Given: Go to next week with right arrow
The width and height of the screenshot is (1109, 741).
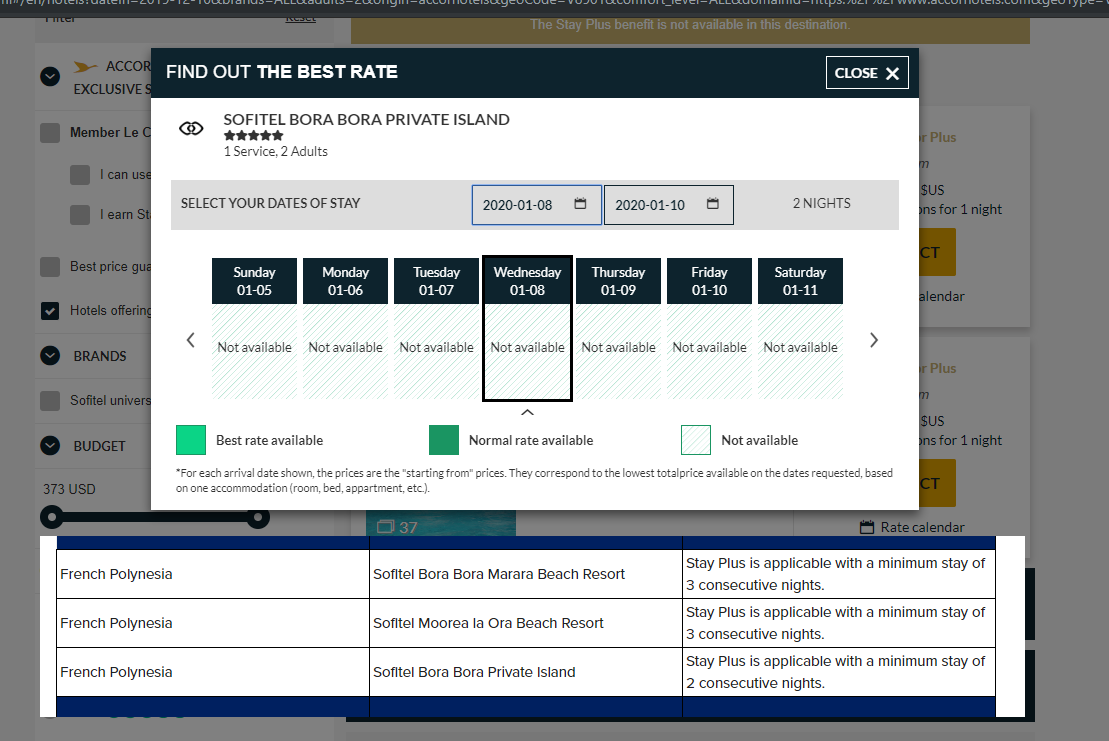Looking at the screenshot, I should pyautogui.click(x=873, y=340).
